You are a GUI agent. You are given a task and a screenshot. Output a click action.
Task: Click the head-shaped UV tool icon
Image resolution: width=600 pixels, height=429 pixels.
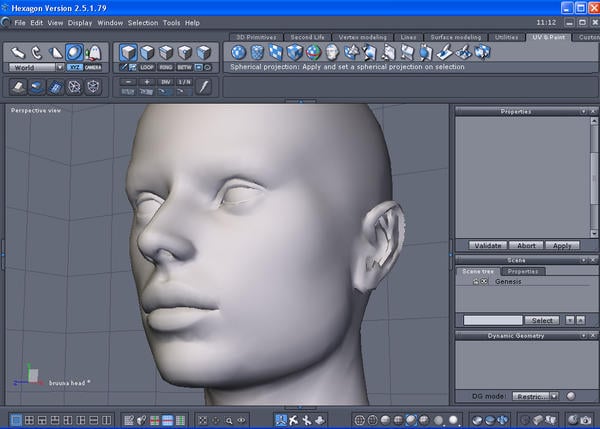[332, 51]
